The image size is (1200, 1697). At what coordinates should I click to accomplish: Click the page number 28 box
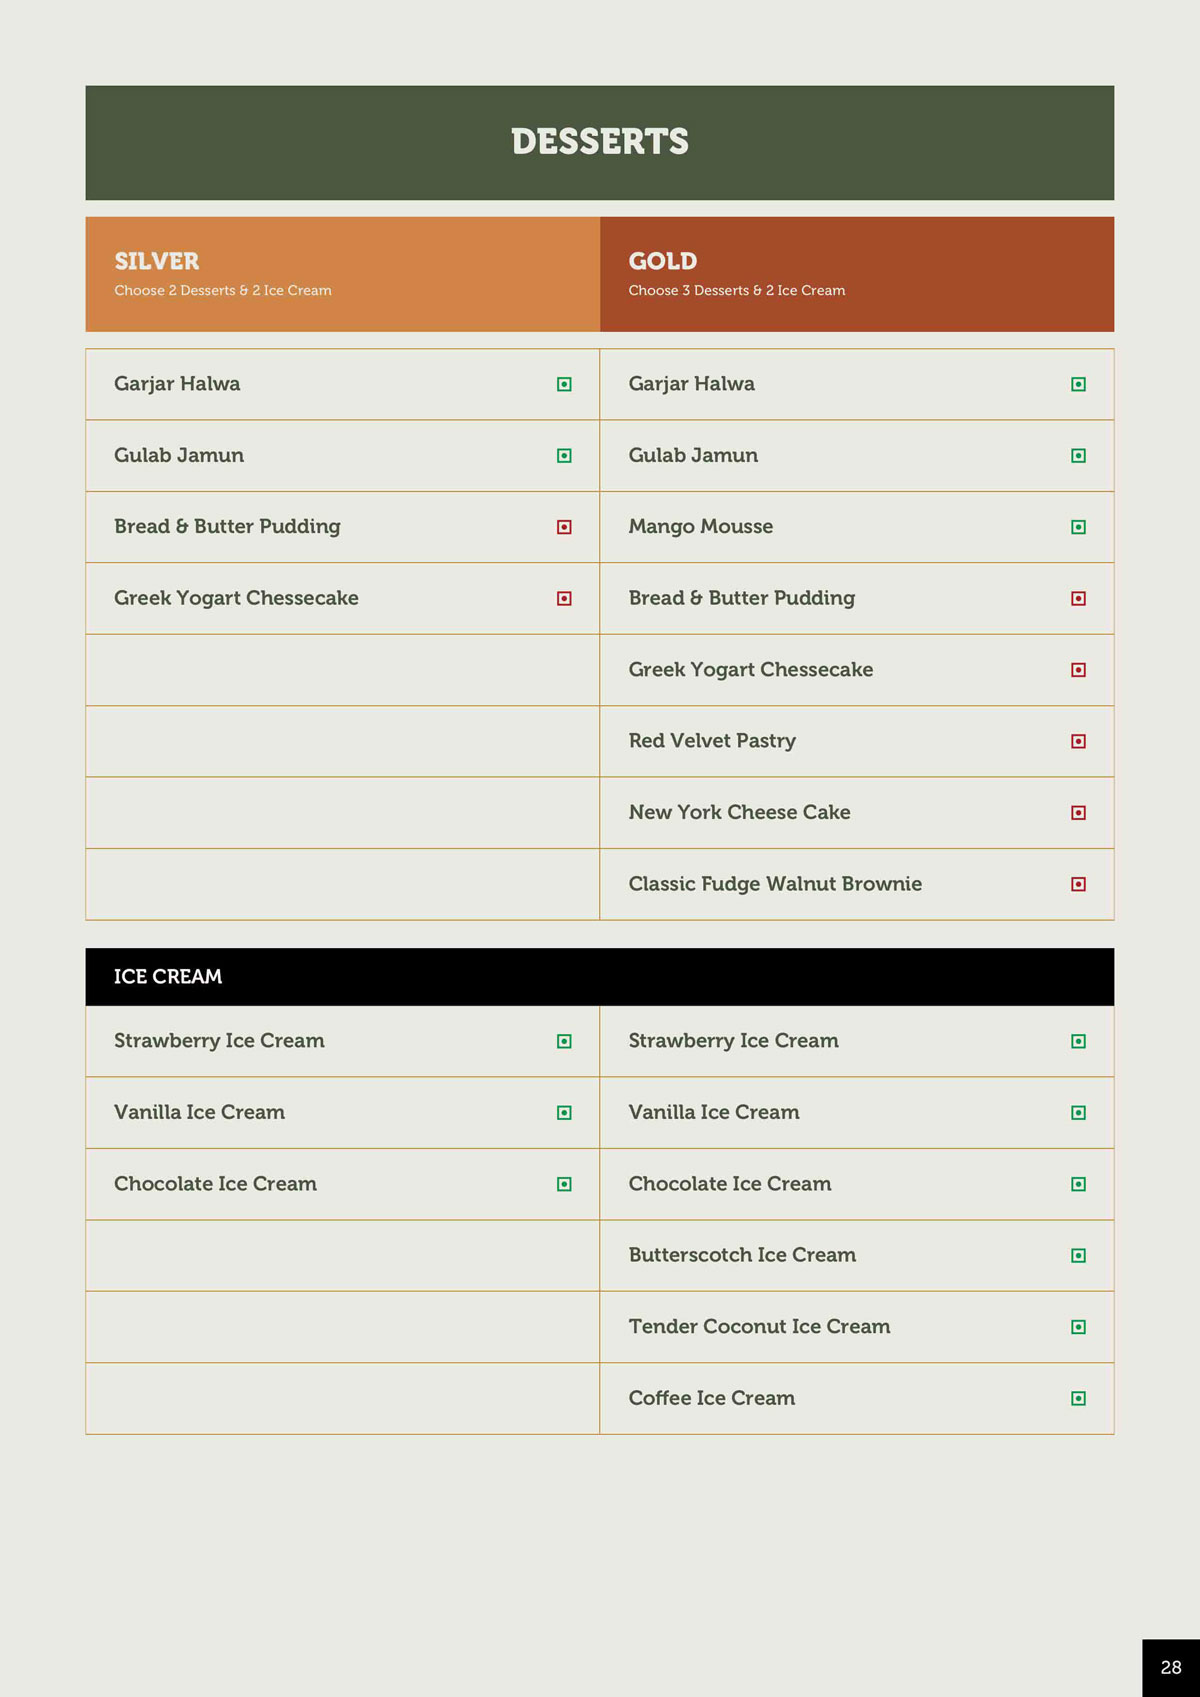[x=1171, y=1668]
